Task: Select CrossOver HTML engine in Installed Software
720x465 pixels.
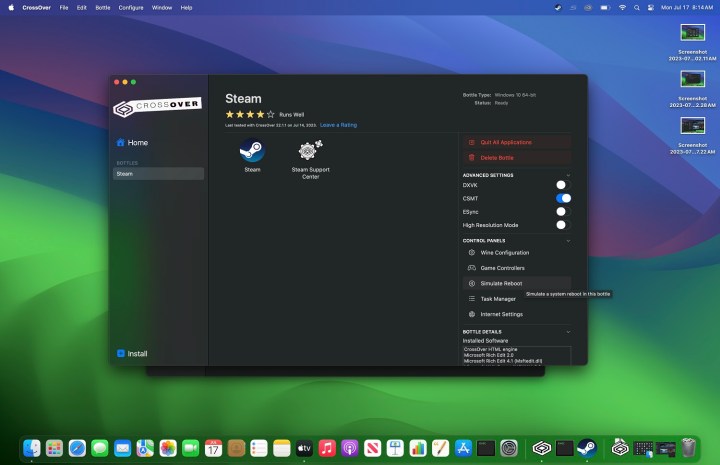Action: pyautogui.click(x=490, y=349)
